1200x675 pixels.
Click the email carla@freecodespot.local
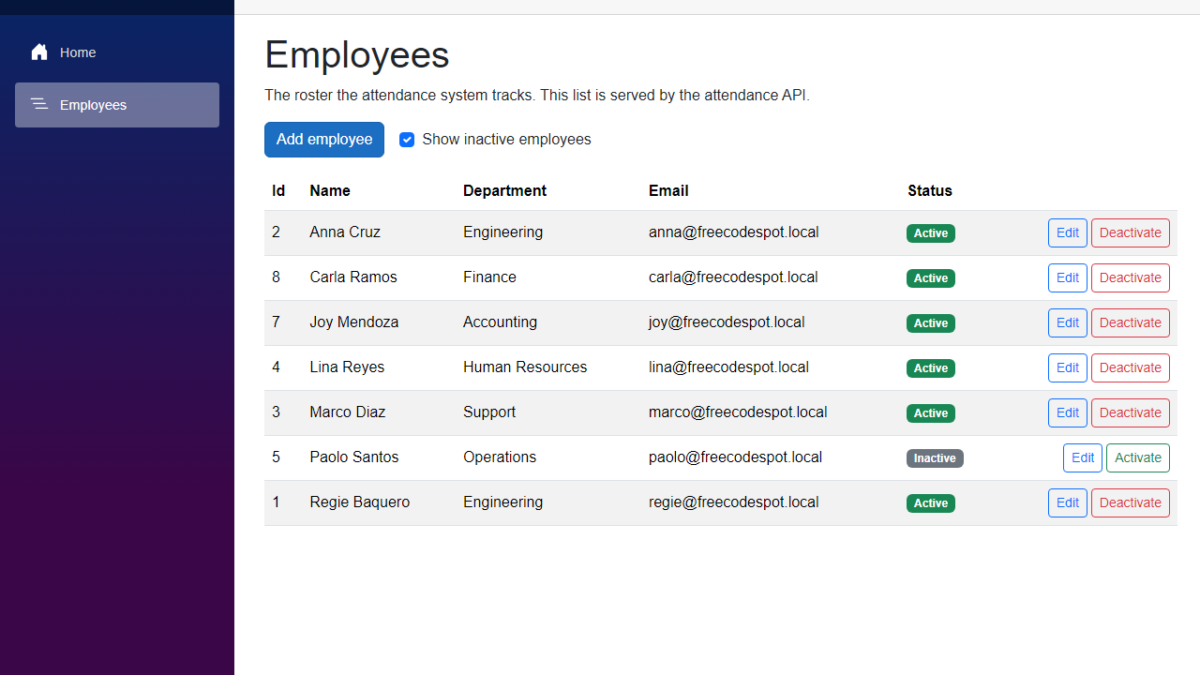[733, 277]
